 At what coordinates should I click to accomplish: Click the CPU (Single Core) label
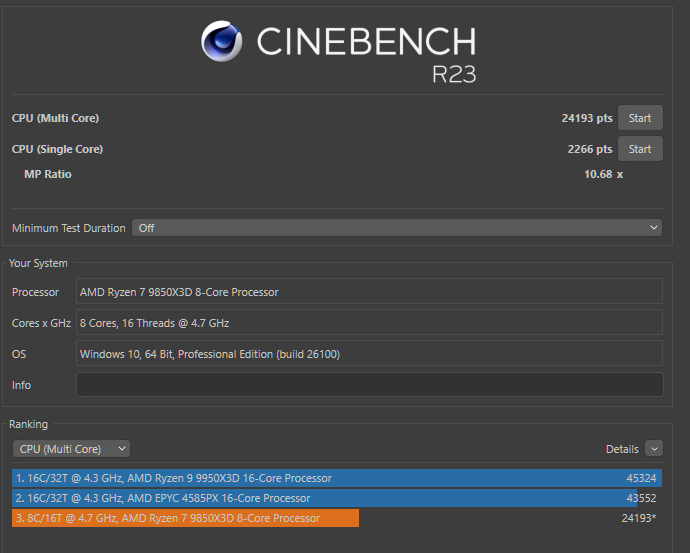tap(57, 149)
